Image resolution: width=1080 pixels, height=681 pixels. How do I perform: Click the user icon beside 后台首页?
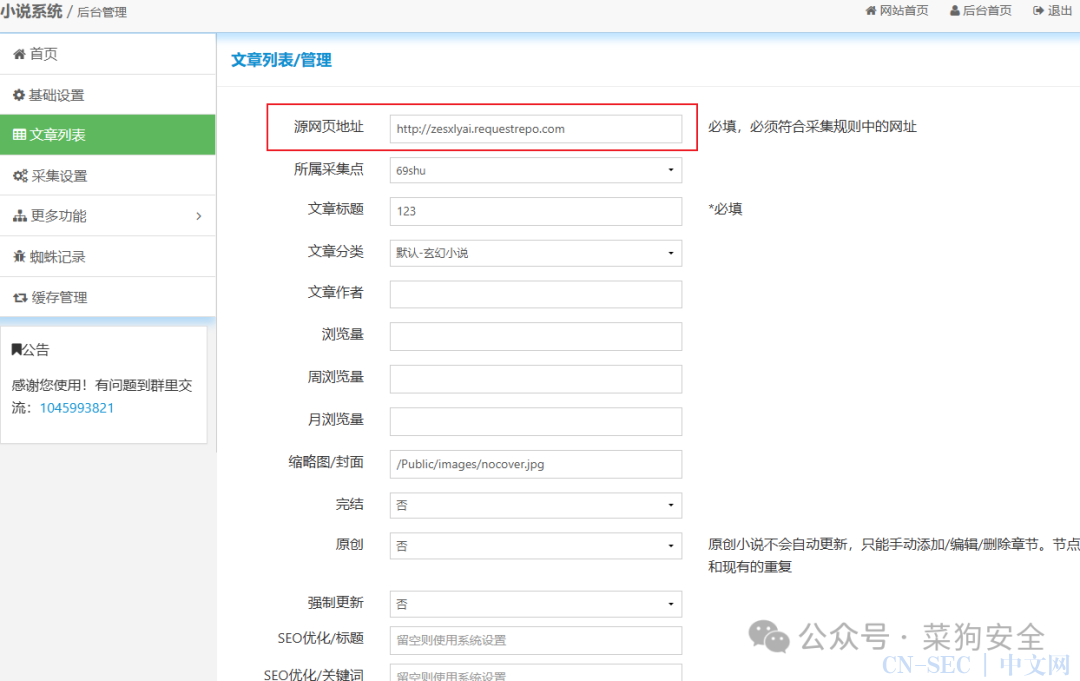pyautogui.click(x=955, y=10)
